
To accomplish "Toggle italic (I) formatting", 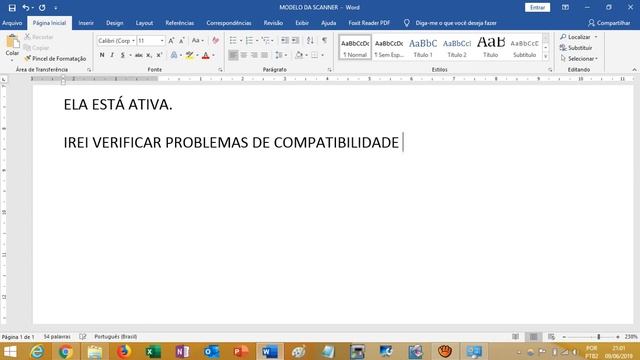I will pos(112,55).
